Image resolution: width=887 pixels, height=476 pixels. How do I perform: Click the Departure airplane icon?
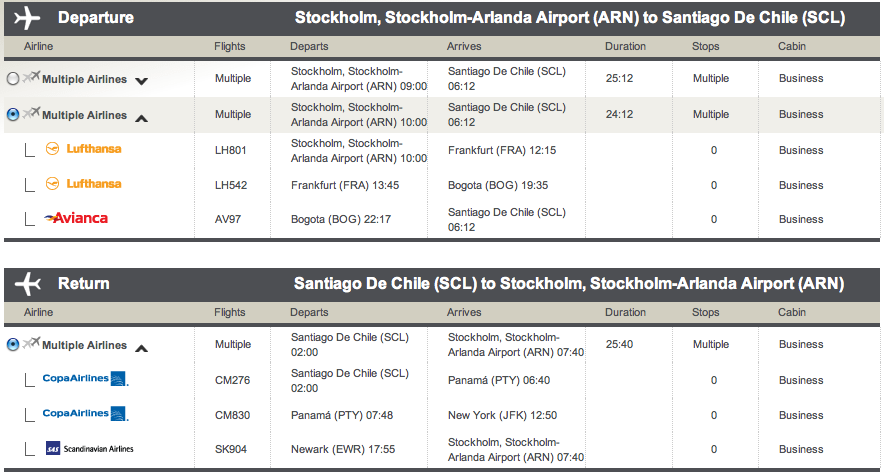tap(29, 18)
